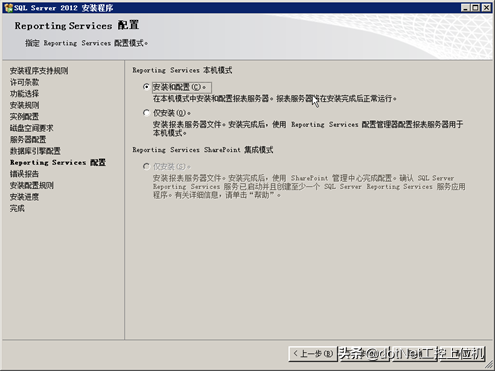495x371 pixels.
Task: Click 服务器配置 step in the sidebar
Action: coord(28,139)
